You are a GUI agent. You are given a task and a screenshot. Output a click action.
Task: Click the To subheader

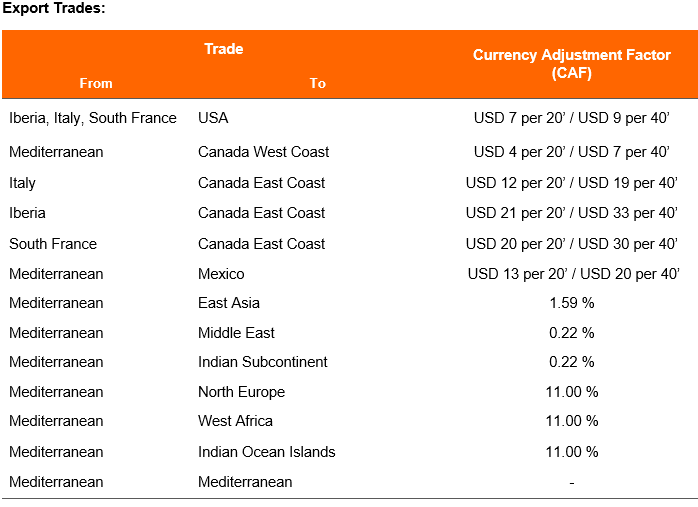coord(318,83)
